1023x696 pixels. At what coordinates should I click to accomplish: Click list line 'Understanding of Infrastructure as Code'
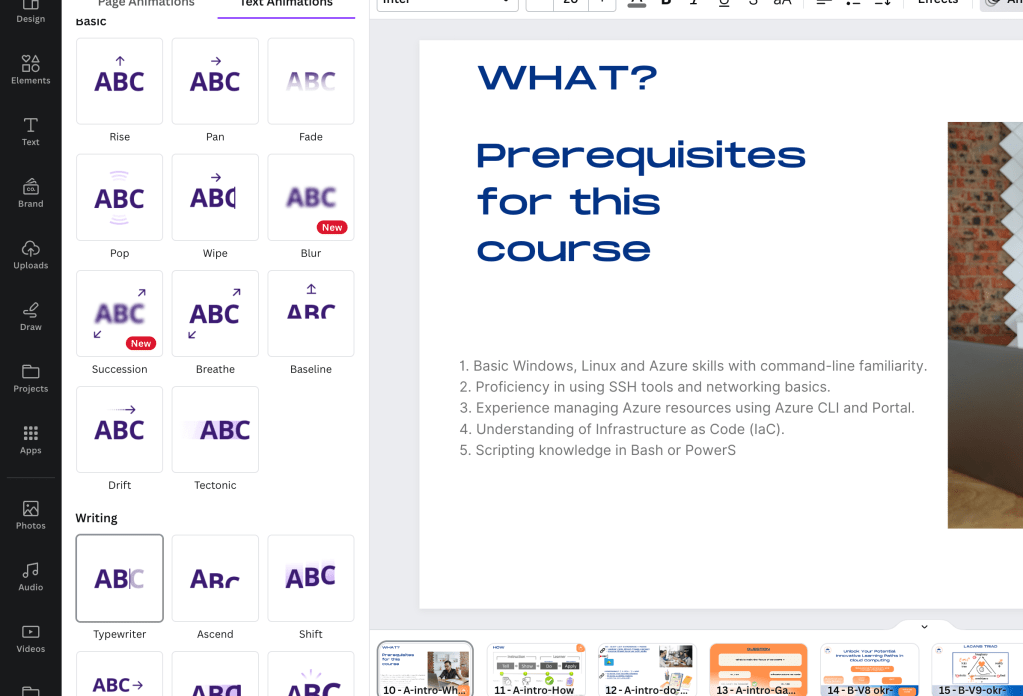pyautogui.click(x=622, y=429)
